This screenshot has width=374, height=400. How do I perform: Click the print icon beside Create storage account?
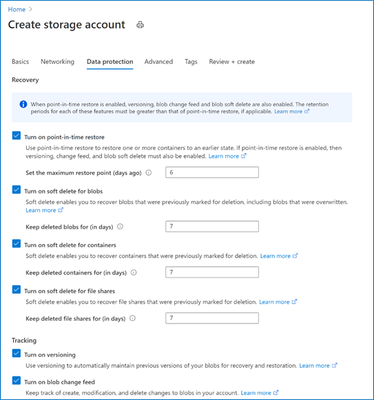pos(140,25)
